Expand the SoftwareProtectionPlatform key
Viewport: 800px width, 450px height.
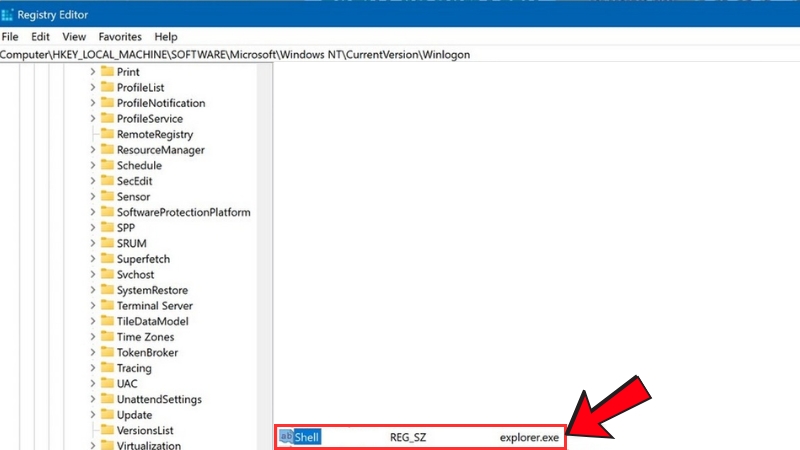coord(92,212)
